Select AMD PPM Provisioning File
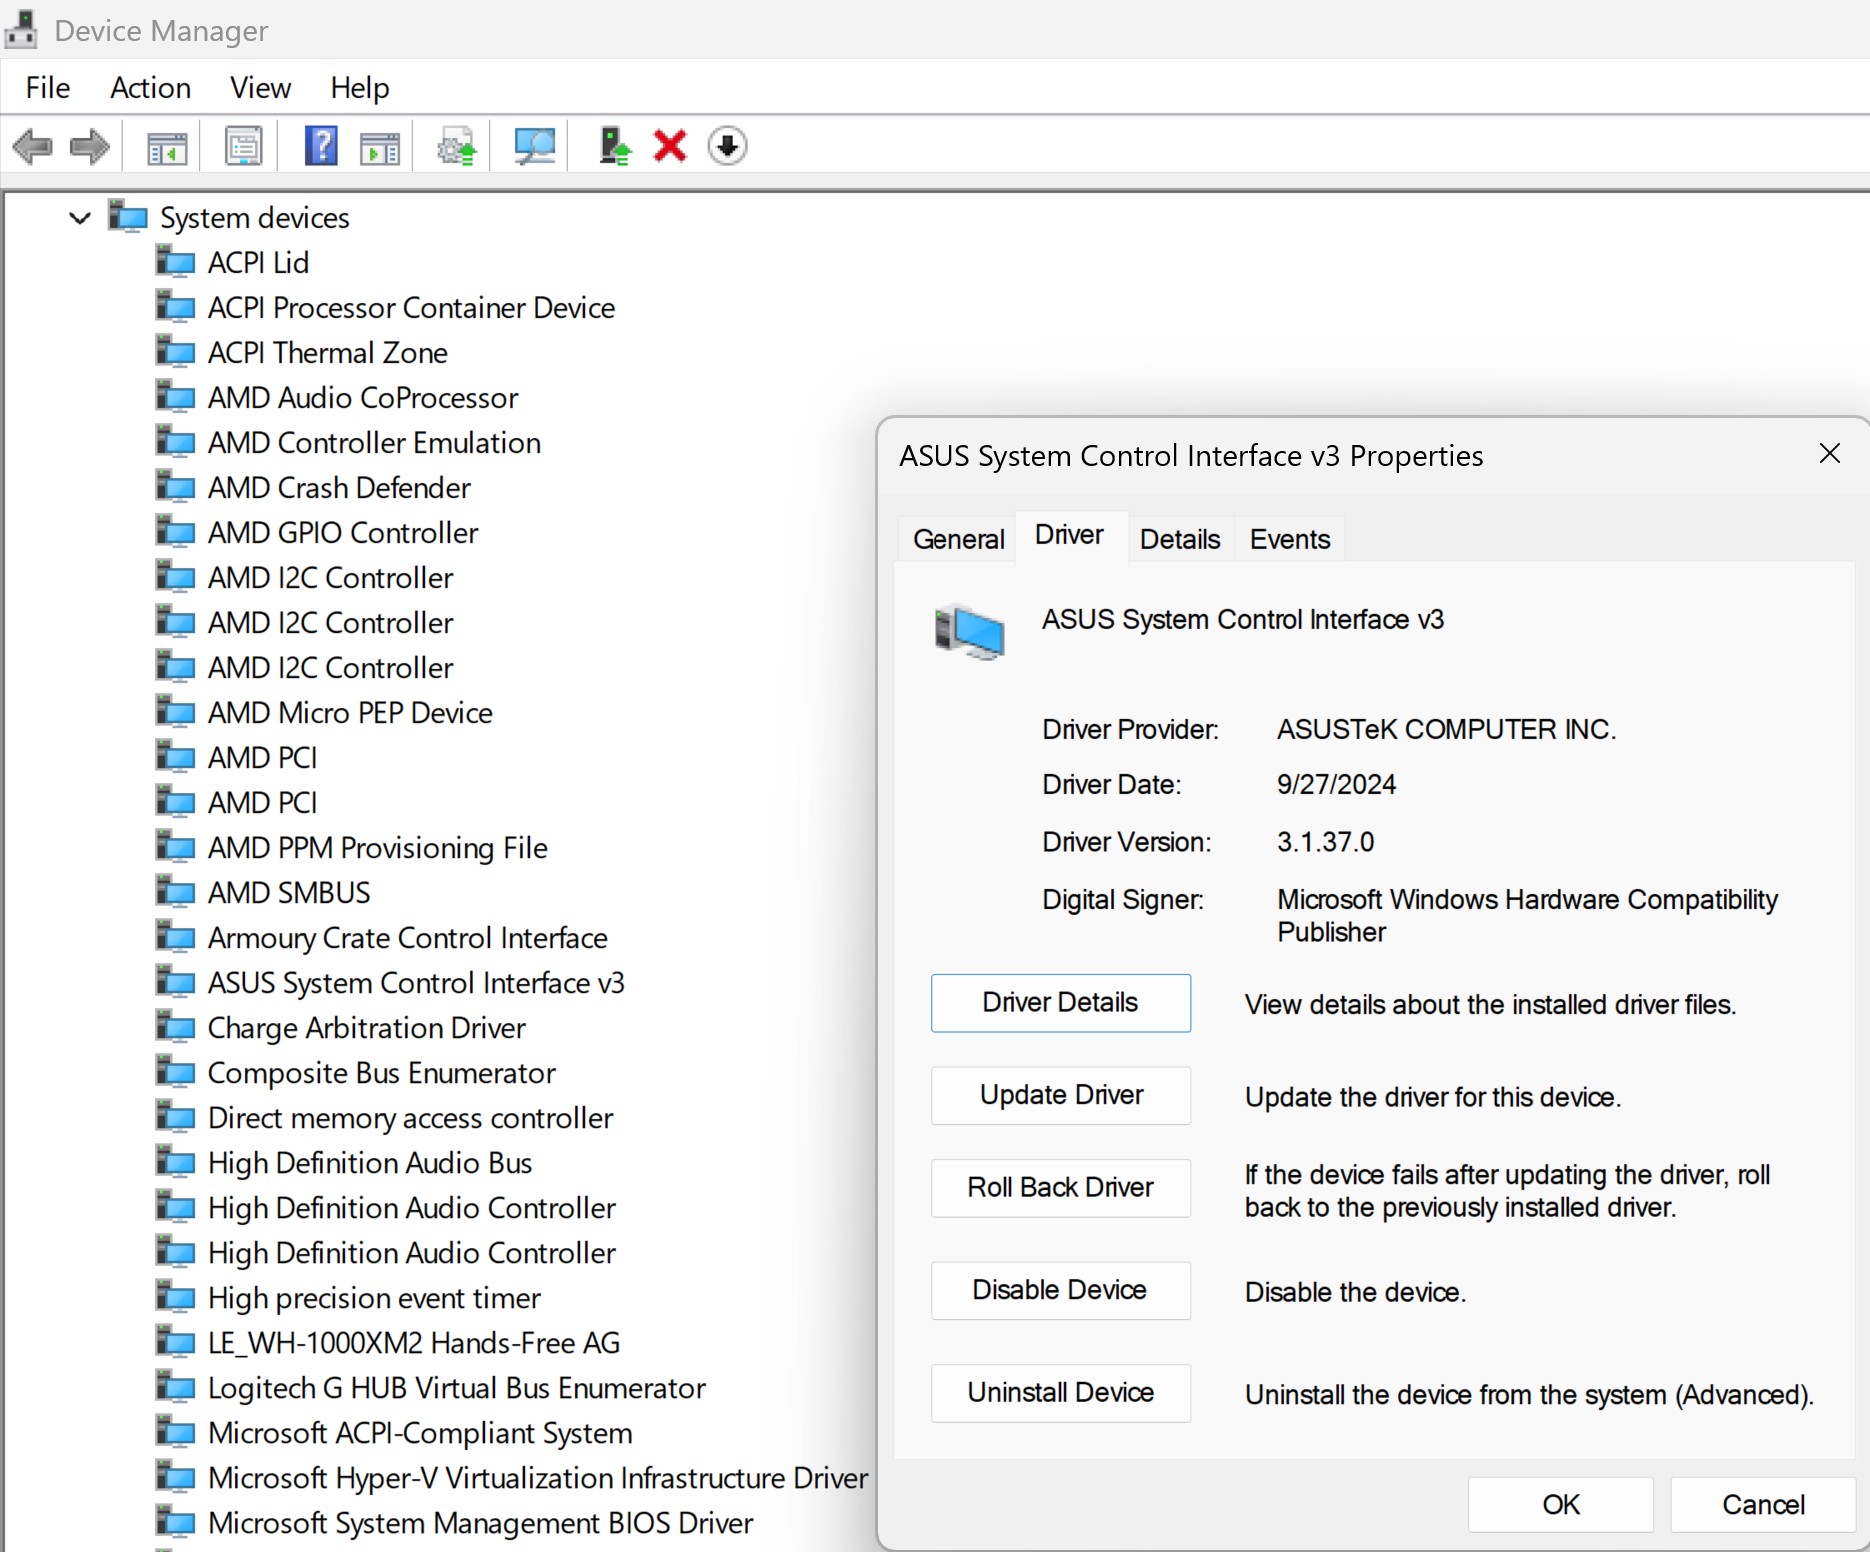The height and width of the screenshot is (1552, 1870). click(377, 848)
